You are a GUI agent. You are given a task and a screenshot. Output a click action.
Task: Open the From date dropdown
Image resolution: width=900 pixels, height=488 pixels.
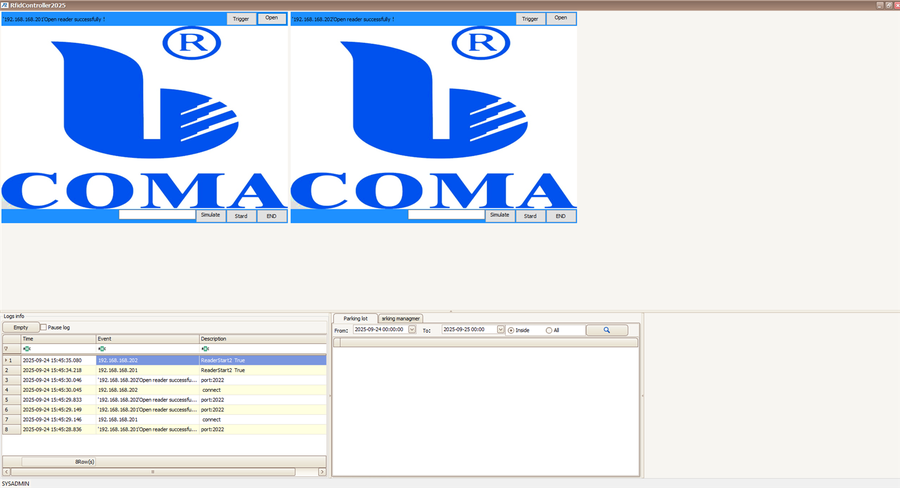pos(412,330)
